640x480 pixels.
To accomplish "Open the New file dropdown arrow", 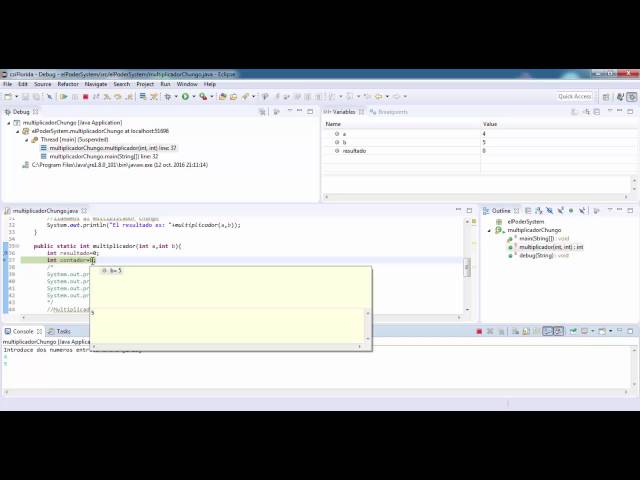I will click(x=17, y=97).
